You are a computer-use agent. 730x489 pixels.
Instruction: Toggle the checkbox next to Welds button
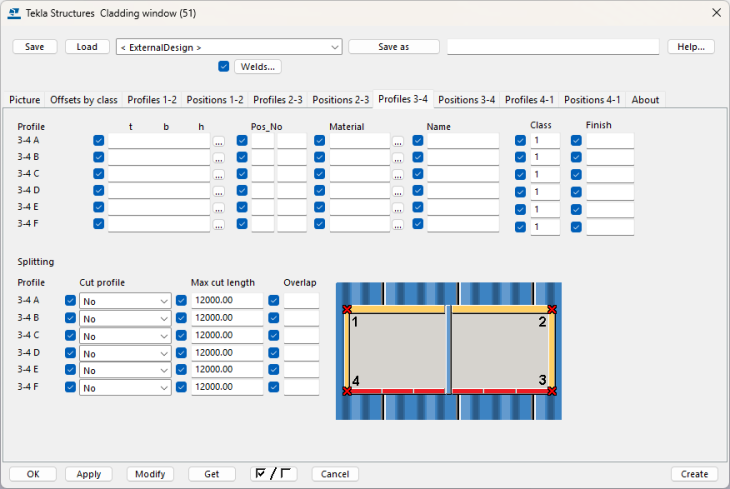click(x=224, y=67)
